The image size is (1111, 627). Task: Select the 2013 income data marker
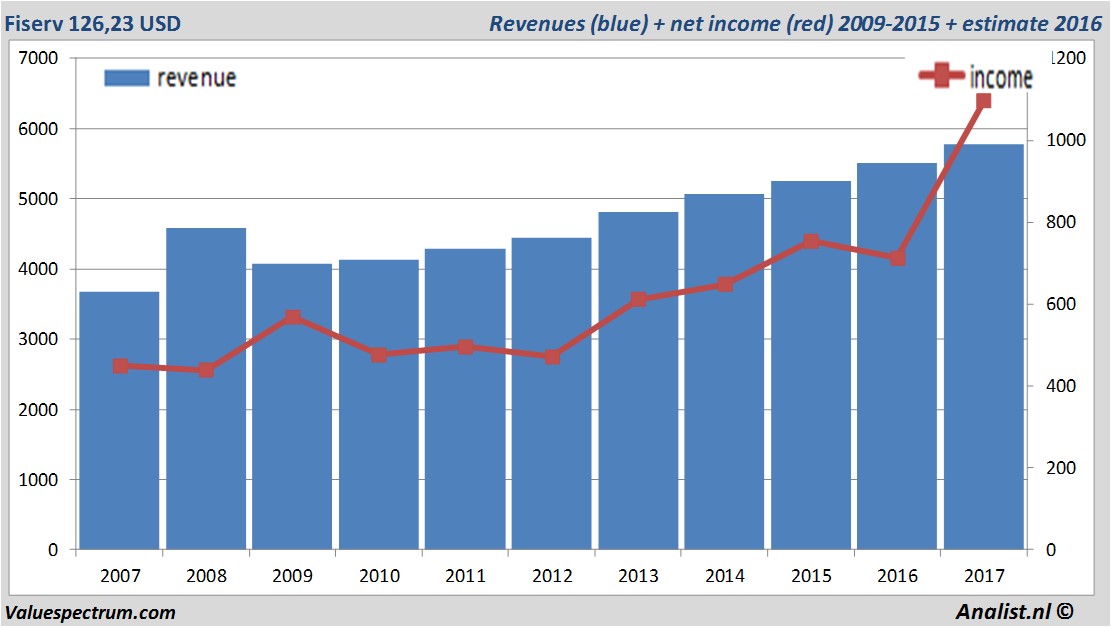[x=638, y=299]
